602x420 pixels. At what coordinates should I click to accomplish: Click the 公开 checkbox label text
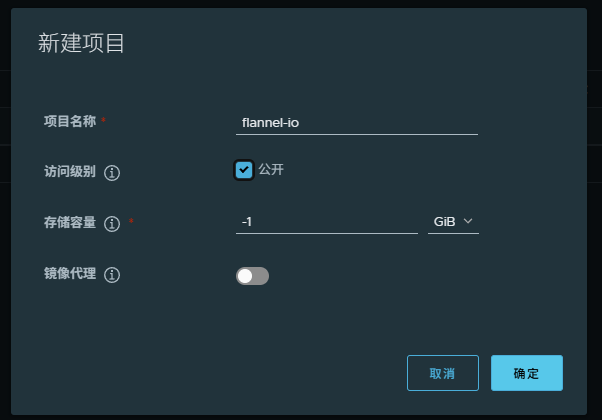click(271, 169)
